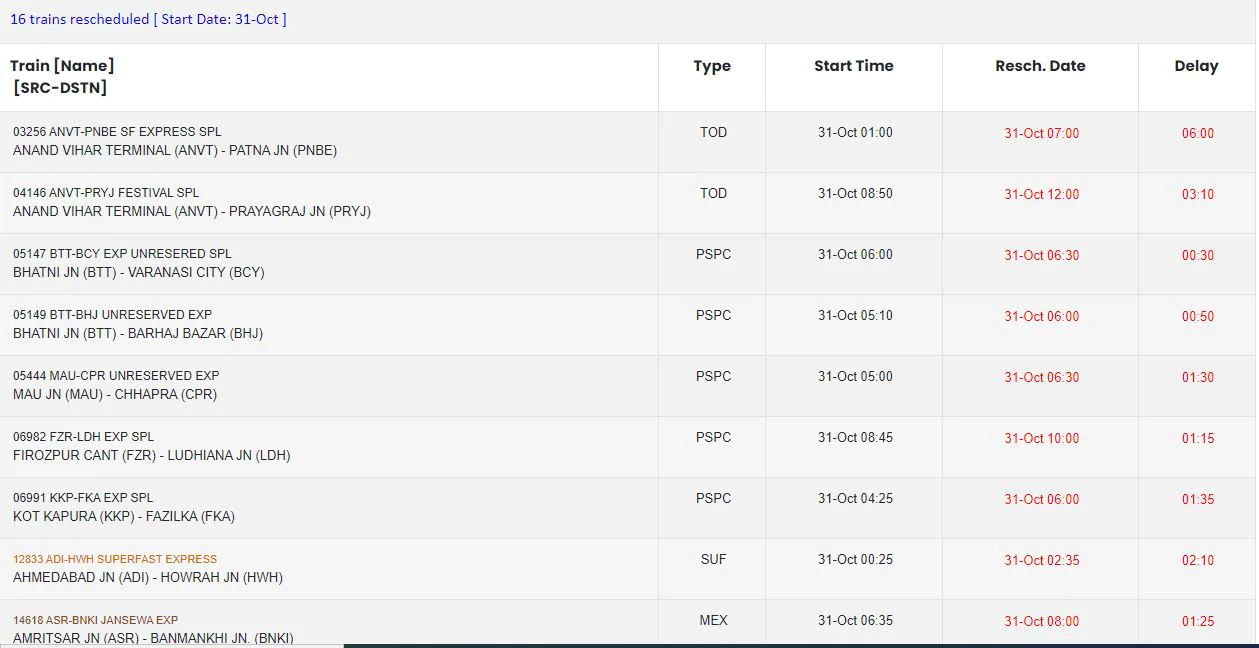This screenshot has height=648, width=1259.
Task: Click start time 31-Oct 01:00
Action: (x=855, y=132)
